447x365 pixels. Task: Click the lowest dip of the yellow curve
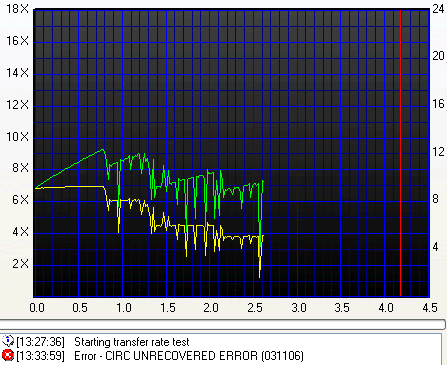[x=260, y=276]
